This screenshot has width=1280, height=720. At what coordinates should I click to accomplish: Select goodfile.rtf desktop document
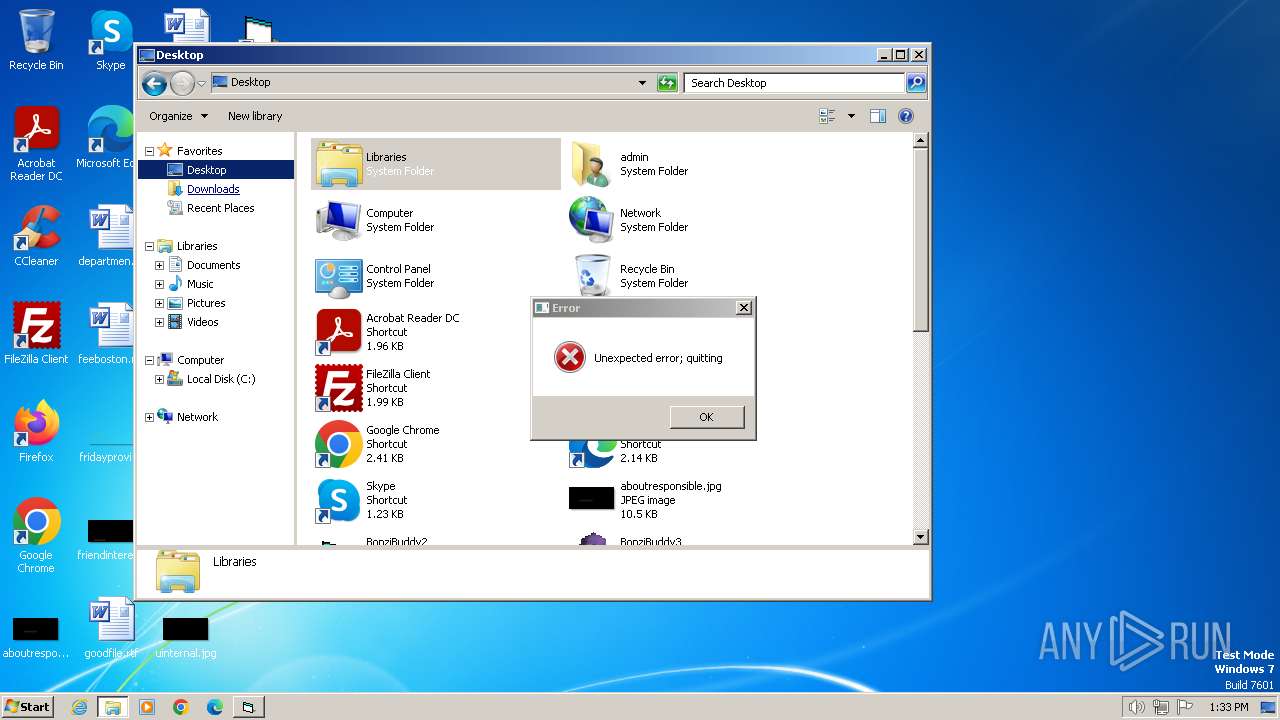[x=111, y=628]
